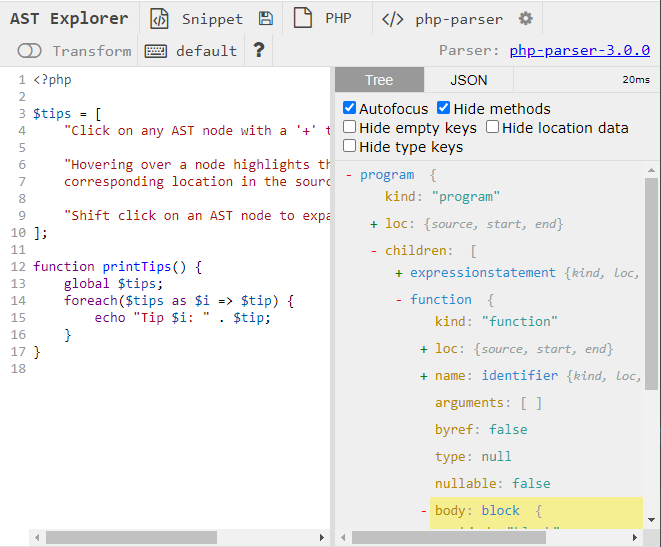Click the AST Explorer logo title

coord(69,19)
